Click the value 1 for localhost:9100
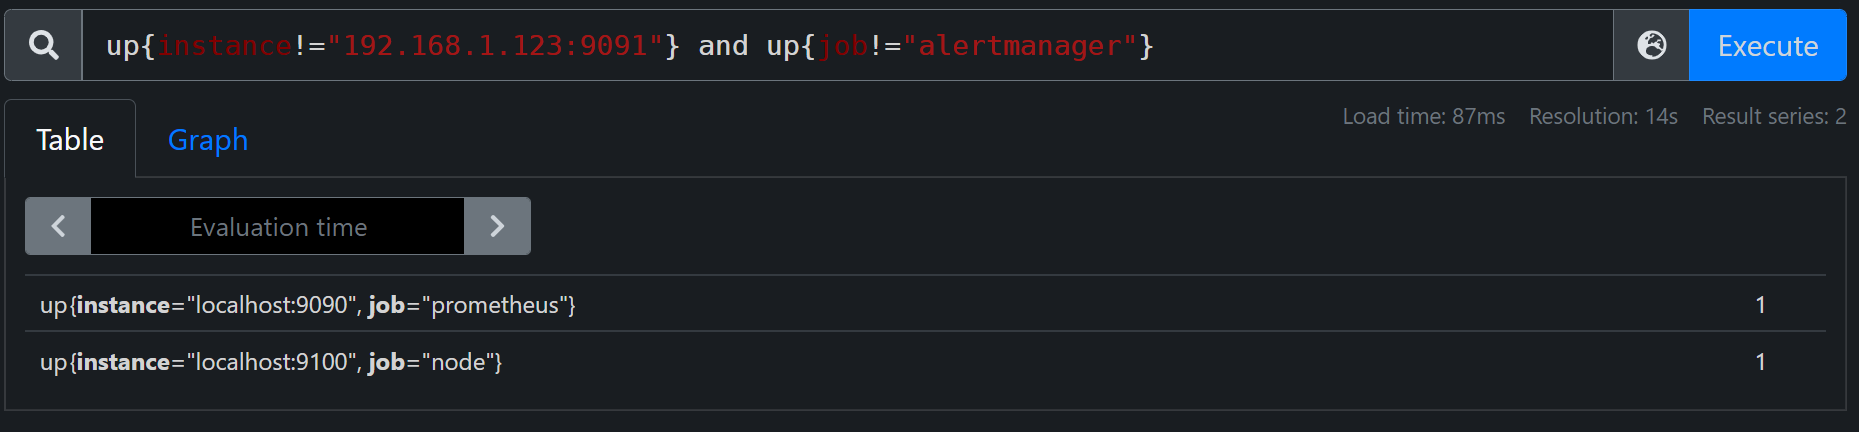 click(x=1760, y=362)
